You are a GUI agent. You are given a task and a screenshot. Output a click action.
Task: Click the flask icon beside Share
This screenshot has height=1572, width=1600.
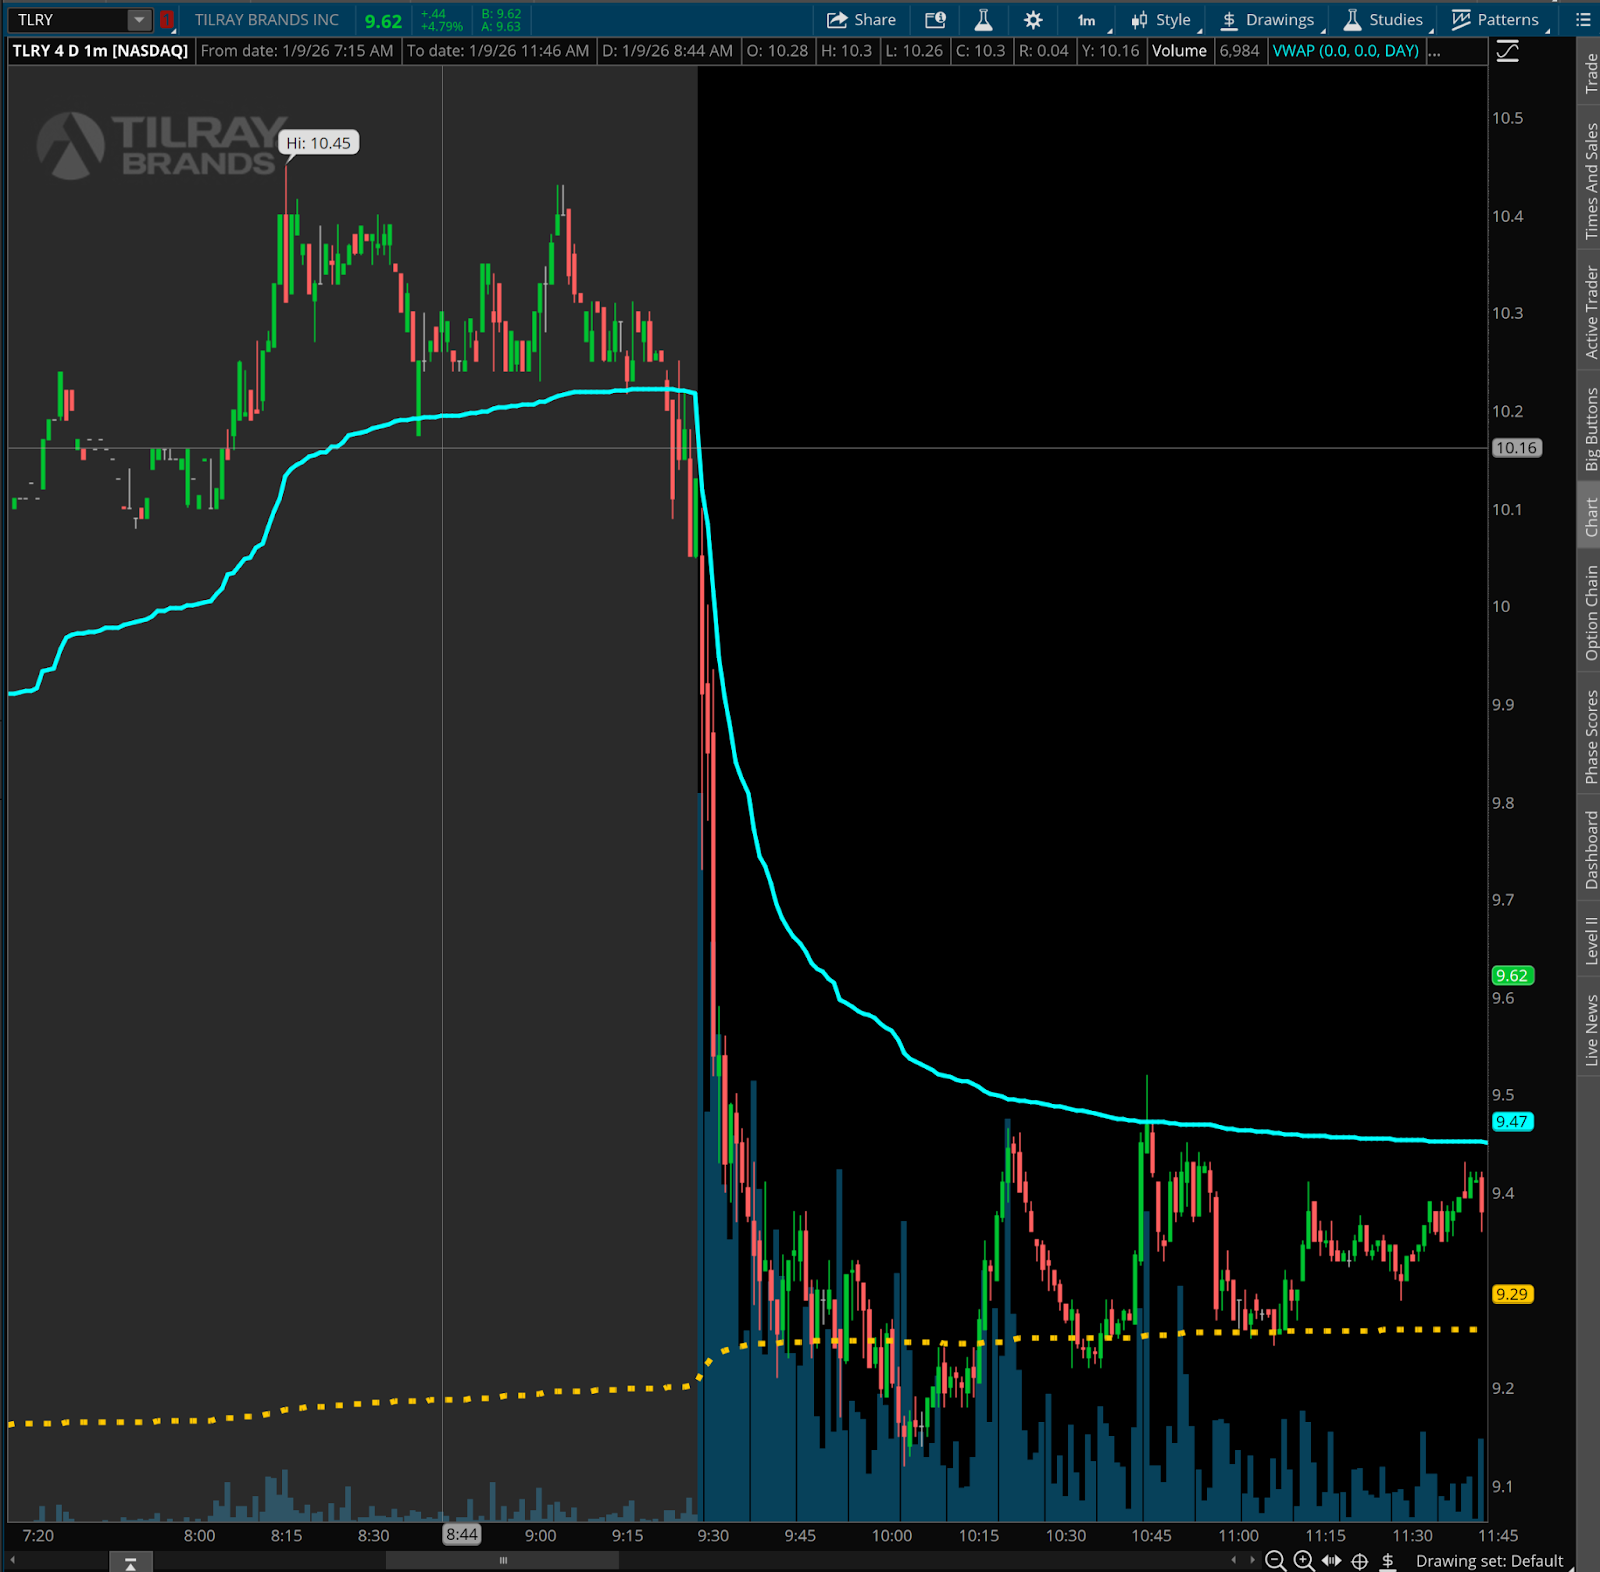(983, 20)
